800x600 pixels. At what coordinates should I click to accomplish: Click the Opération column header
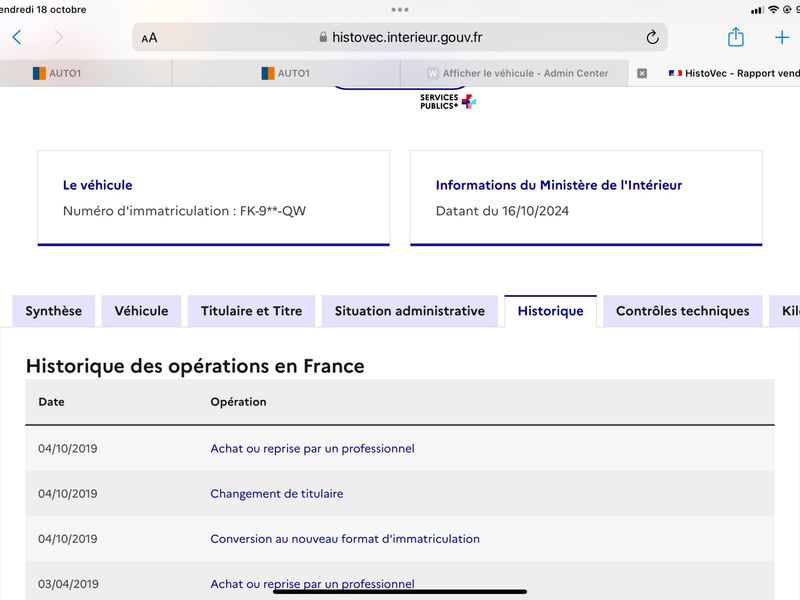[x=238, y=402]
